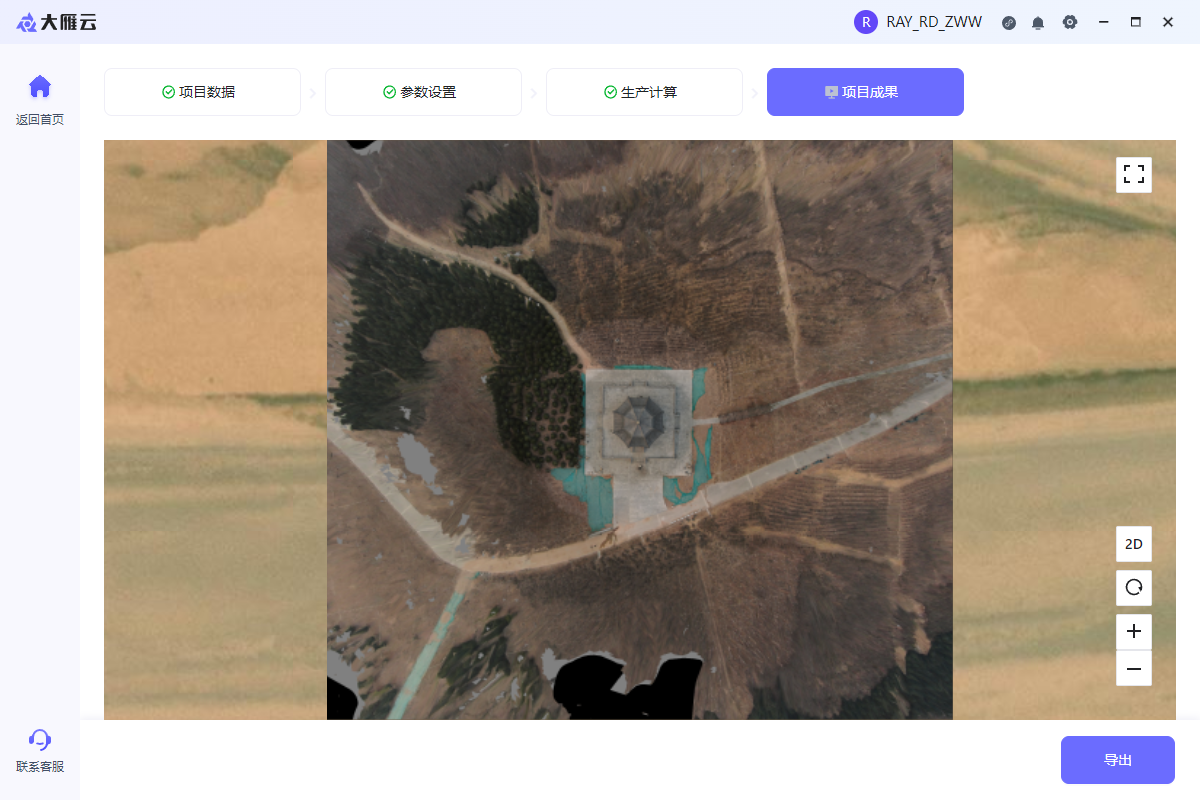
Task: Open 联系客服 customer support
Action: point(40,751)
